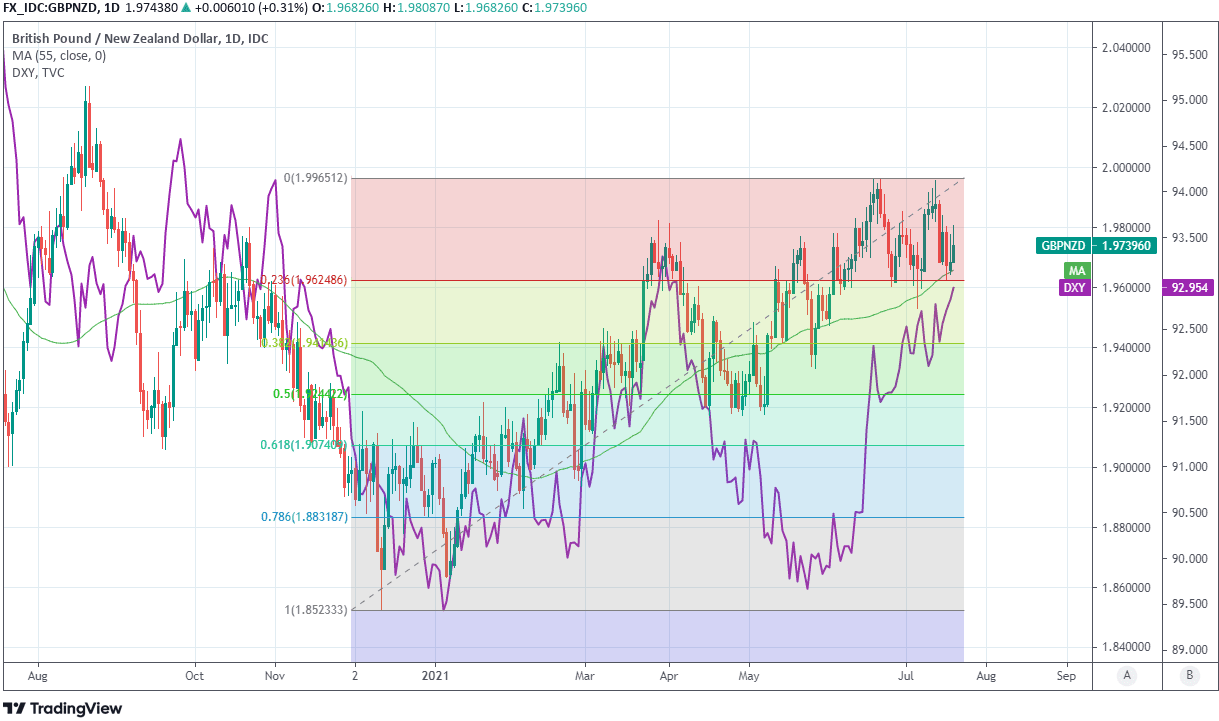Click the 0(1.996512) Fibonacci level label
Image resolution: width=1219 pixels, height=721 pixels.
coord(315,178)
